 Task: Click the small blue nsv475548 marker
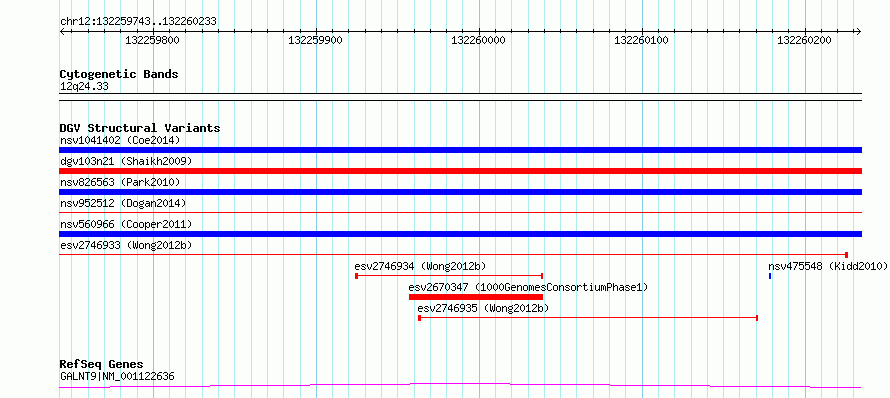[770, 276]
